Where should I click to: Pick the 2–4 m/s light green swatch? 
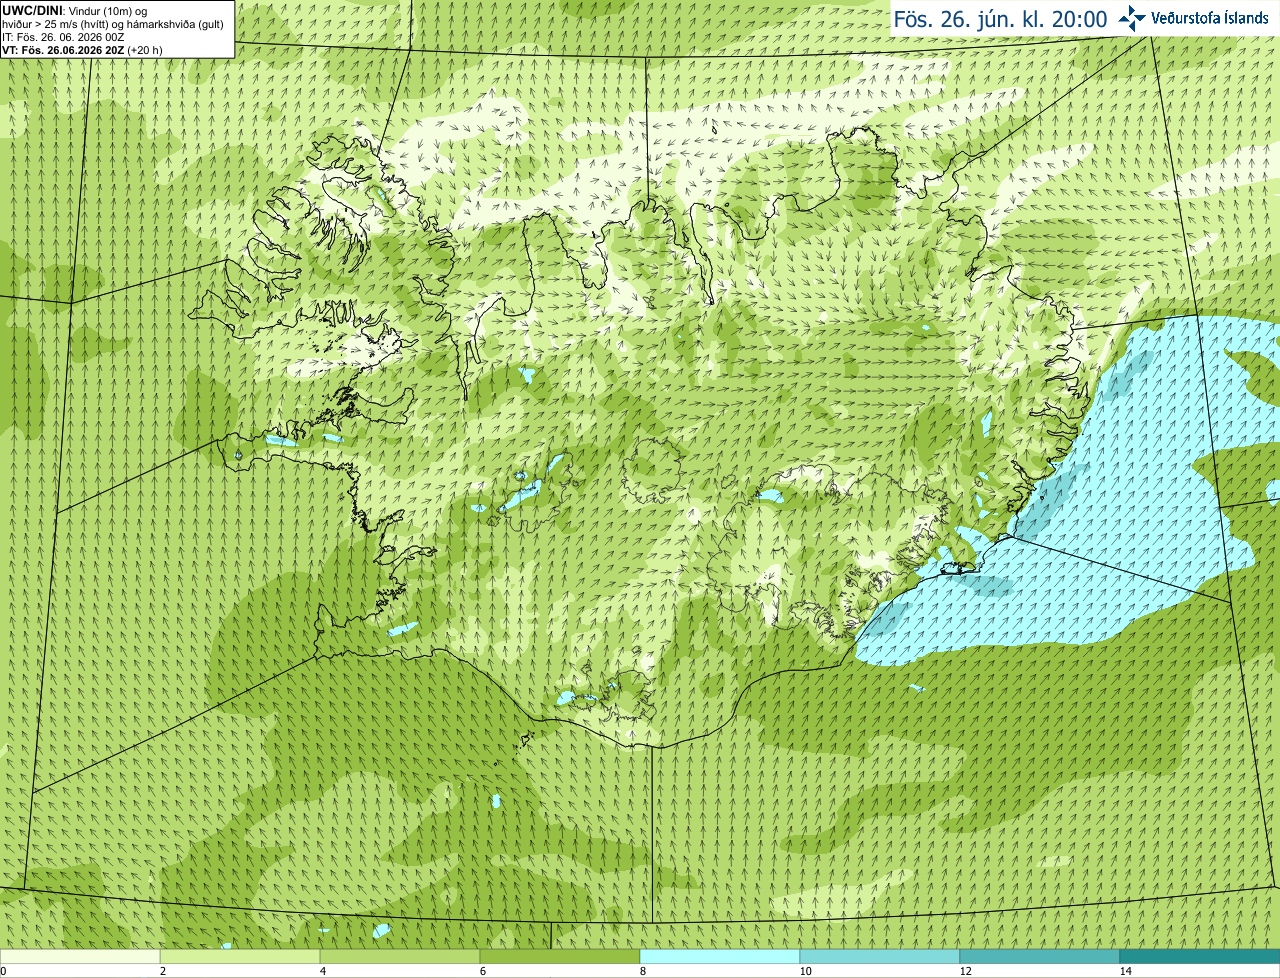click(x=240, y=956)
